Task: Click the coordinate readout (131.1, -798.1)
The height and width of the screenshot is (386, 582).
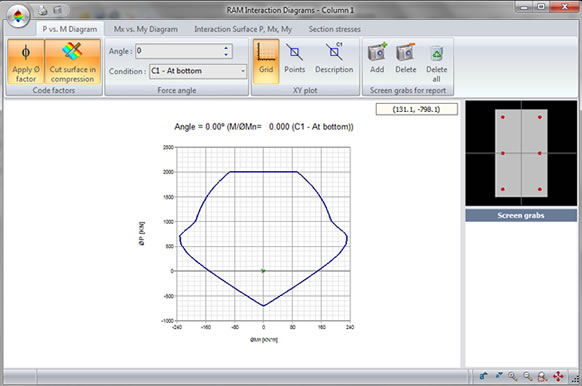Action: (x=416, y=109)
